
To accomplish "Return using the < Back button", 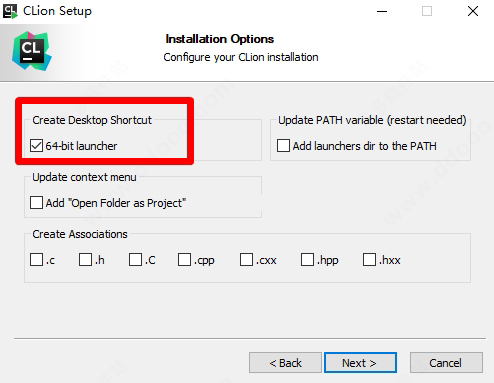I will [x=285, y=363].
